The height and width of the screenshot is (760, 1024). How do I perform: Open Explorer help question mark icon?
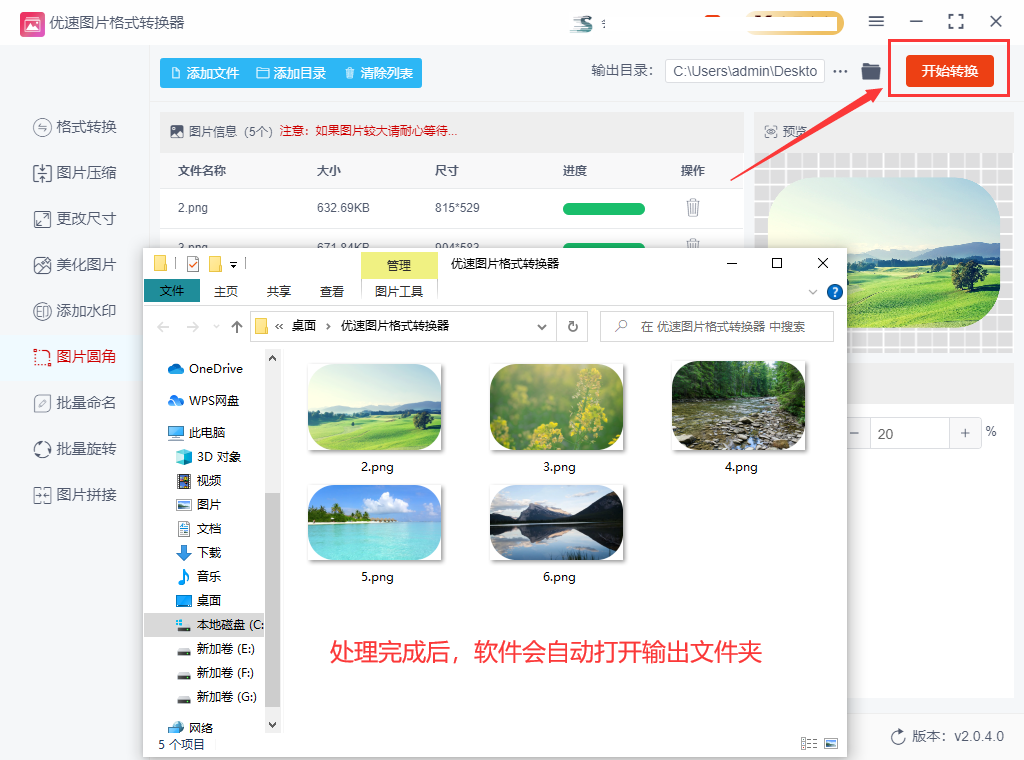[x=835, y=292]
